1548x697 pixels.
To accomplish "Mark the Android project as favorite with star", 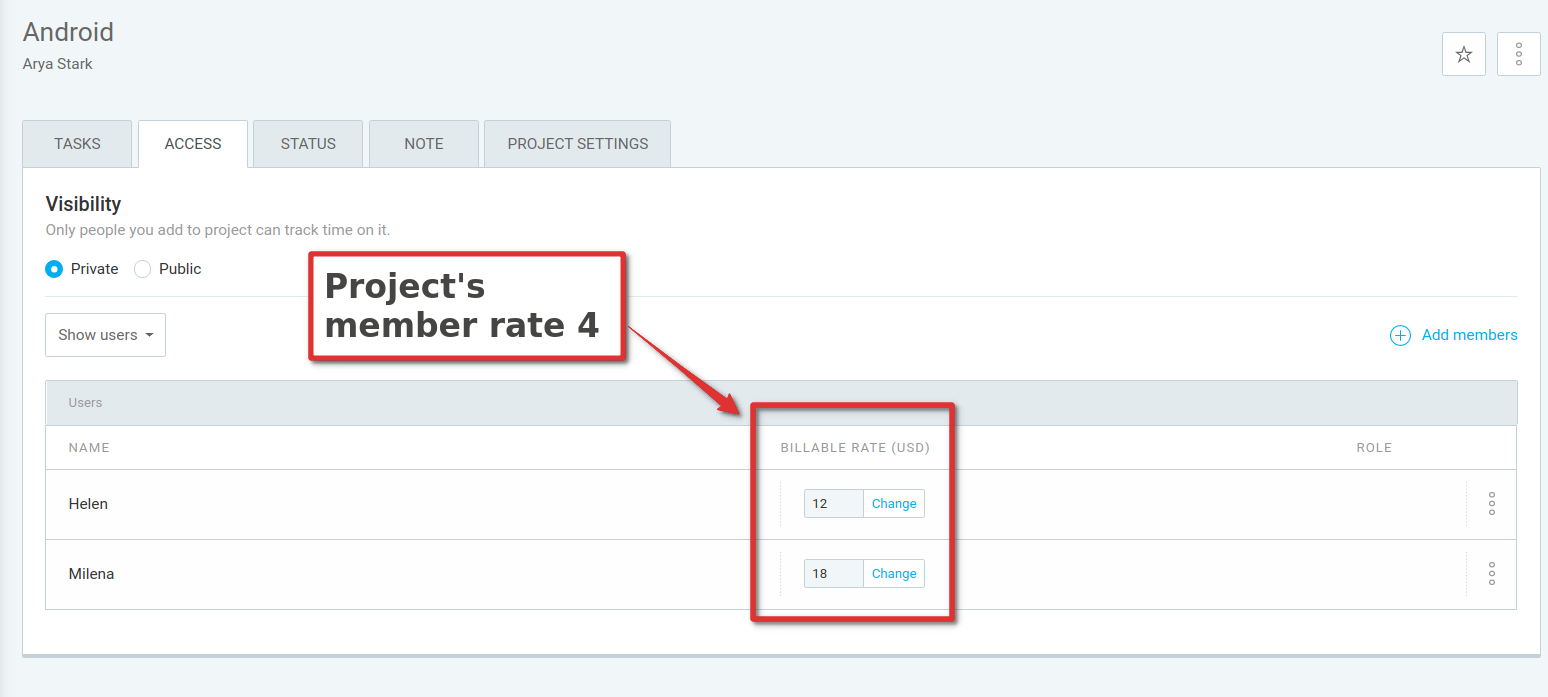I will click(x=1463, y=54).
